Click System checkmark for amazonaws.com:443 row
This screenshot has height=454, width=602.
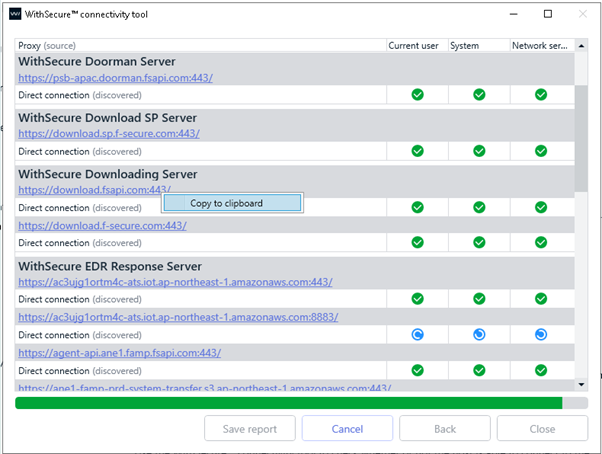tap(479, 299)
